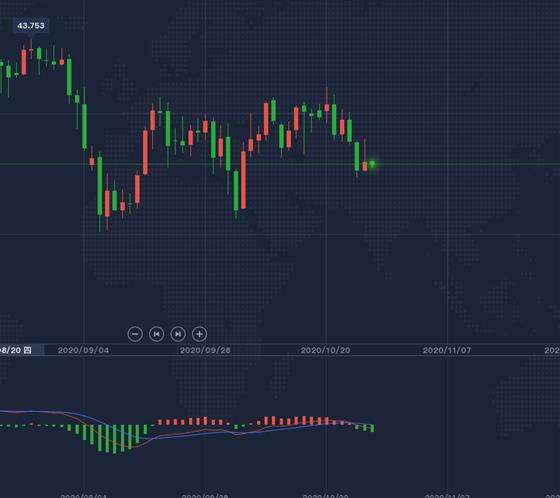Click the long green candle at early September low

click(100, 186)
